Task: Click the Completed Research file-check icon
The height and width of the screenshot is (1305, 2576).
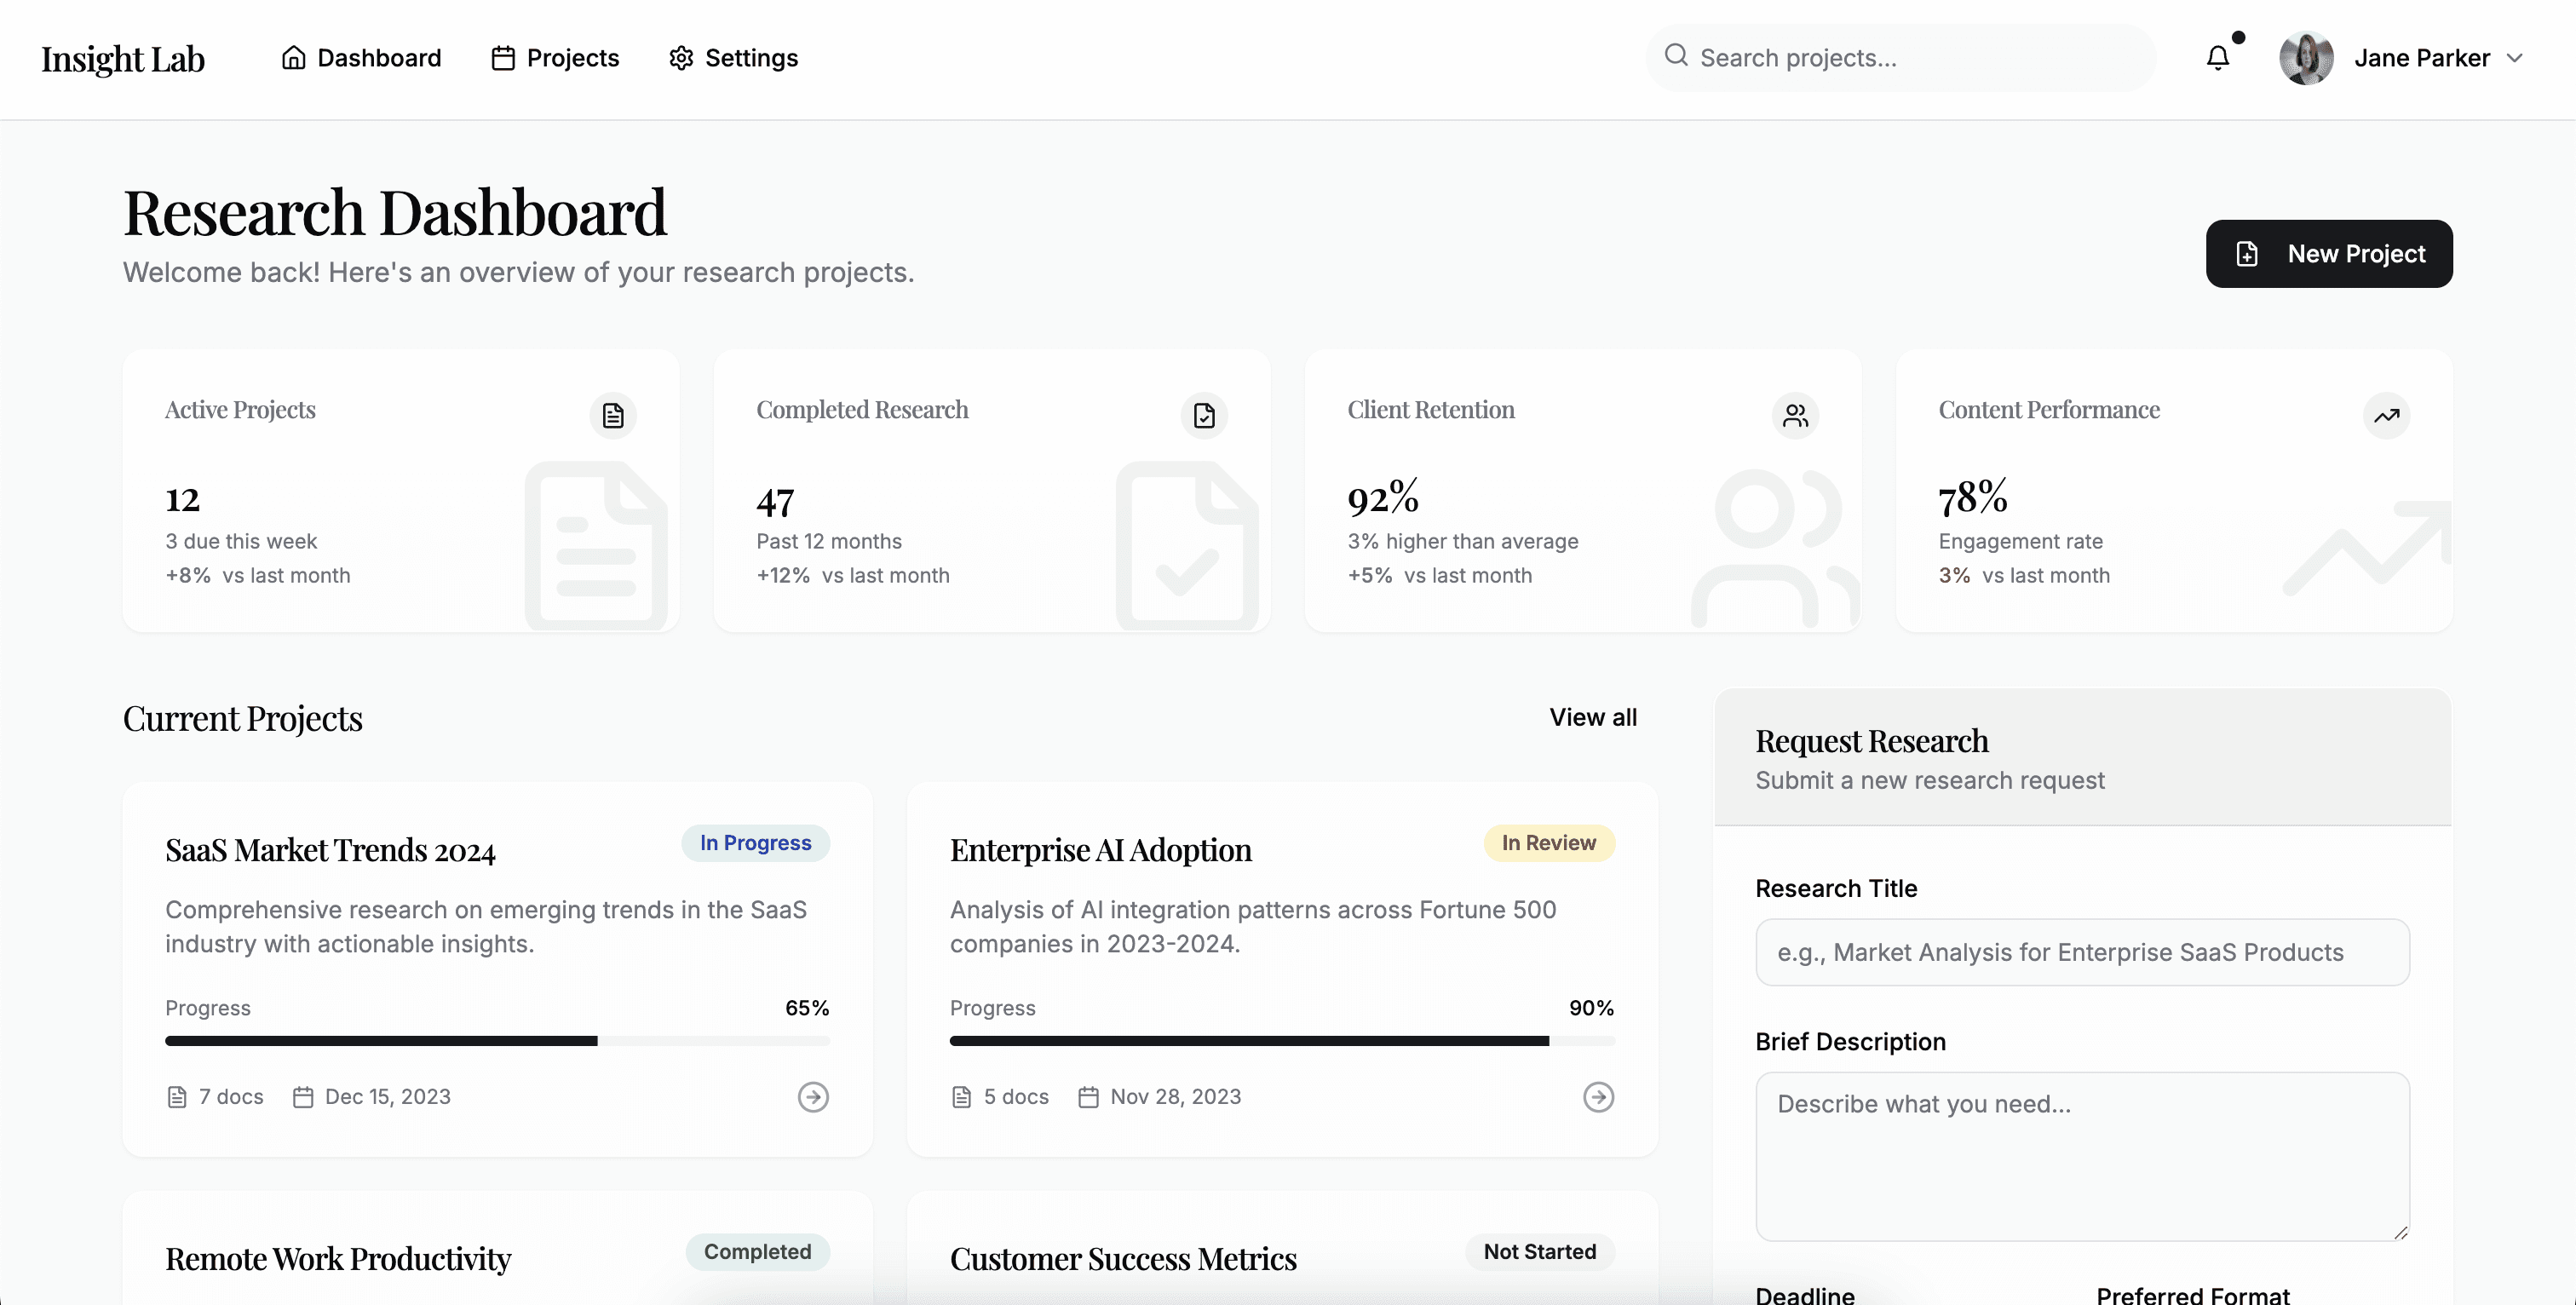Action: pos(1204,415)
